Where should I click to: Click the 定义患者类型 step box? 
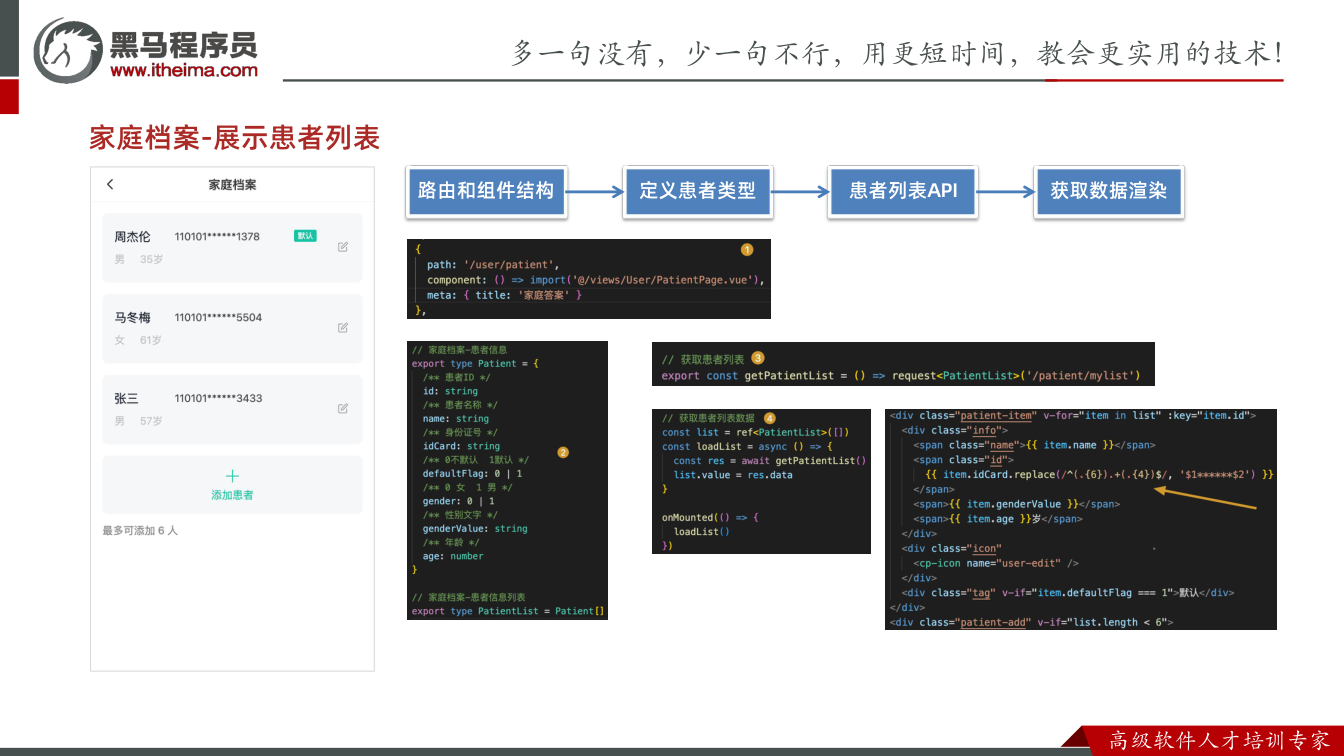tap(698, 191)
